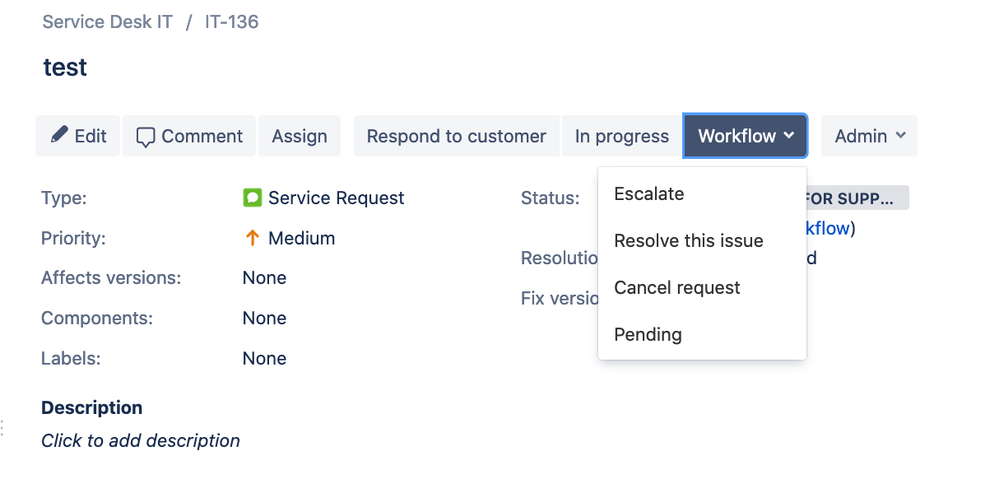Open the Service Desk IT breadcrumb link
This screenshot has width=999, height=484.
108,22
